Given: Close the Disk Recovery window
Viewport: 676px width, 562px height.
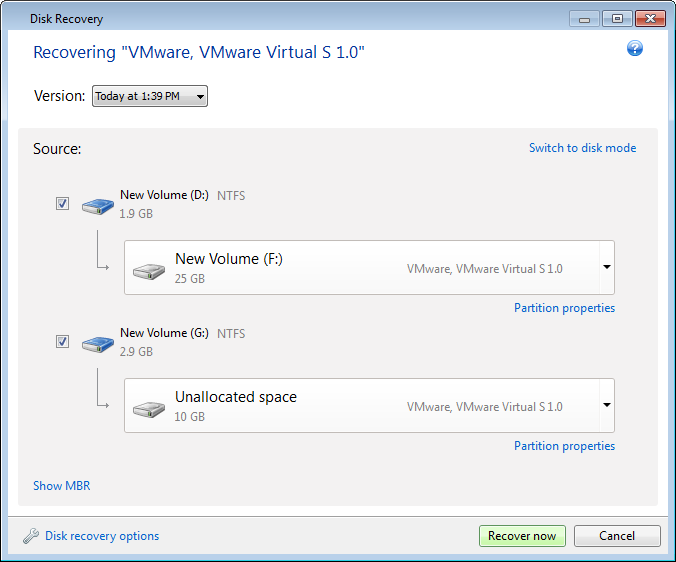Looking at the screenshot, I should (650, 19).
